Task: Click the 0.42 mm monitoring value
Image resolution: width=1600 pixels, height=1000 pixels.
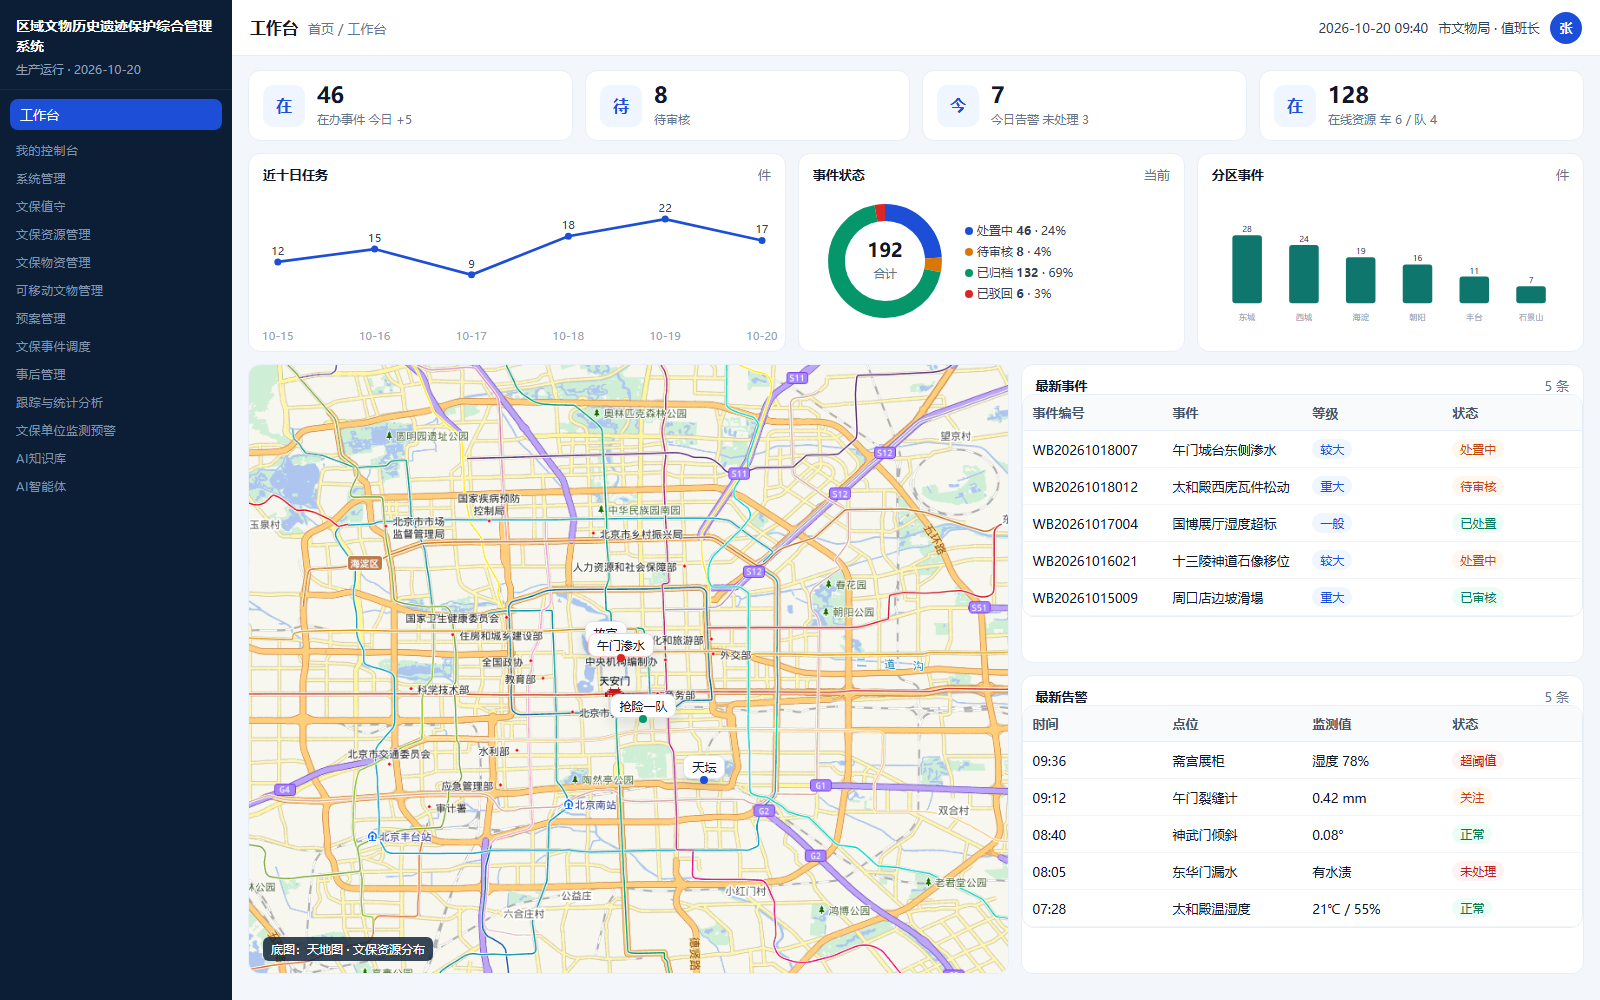Action: [1339, 798]
